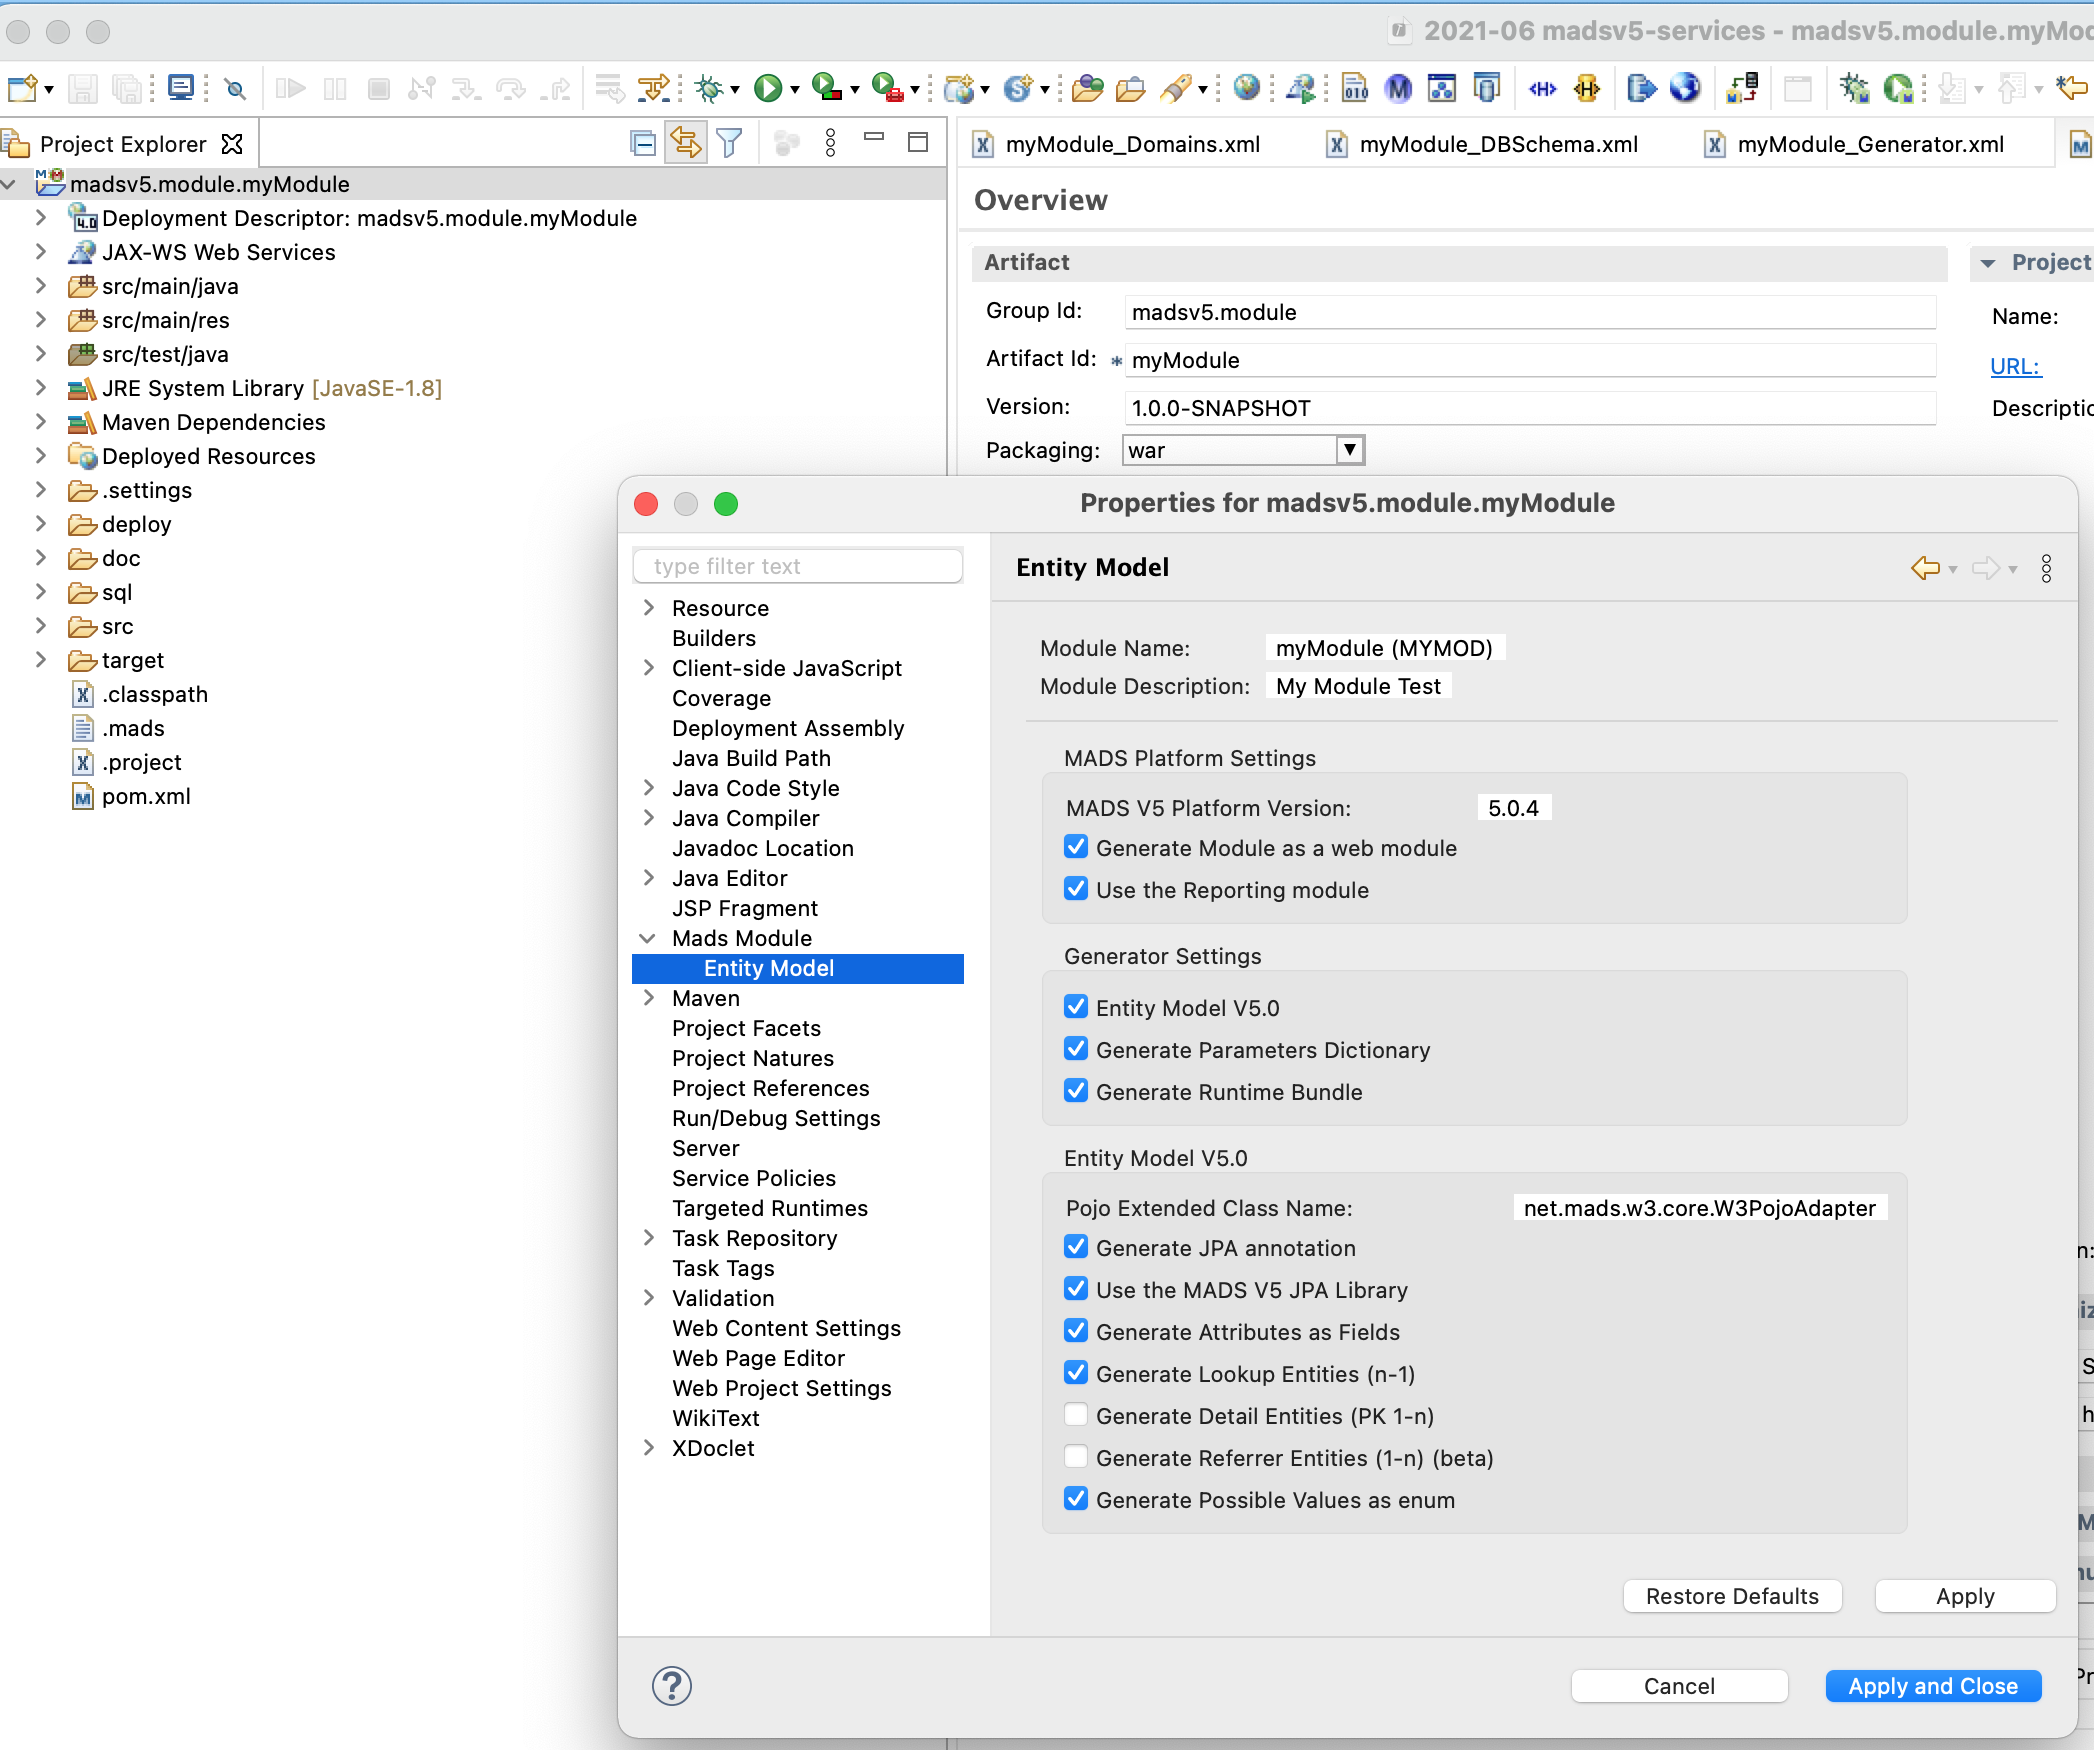Click the New wizard icon in toolbar
The height and width of the screenshot is (1750, 2094).
(x=22, y=89)
